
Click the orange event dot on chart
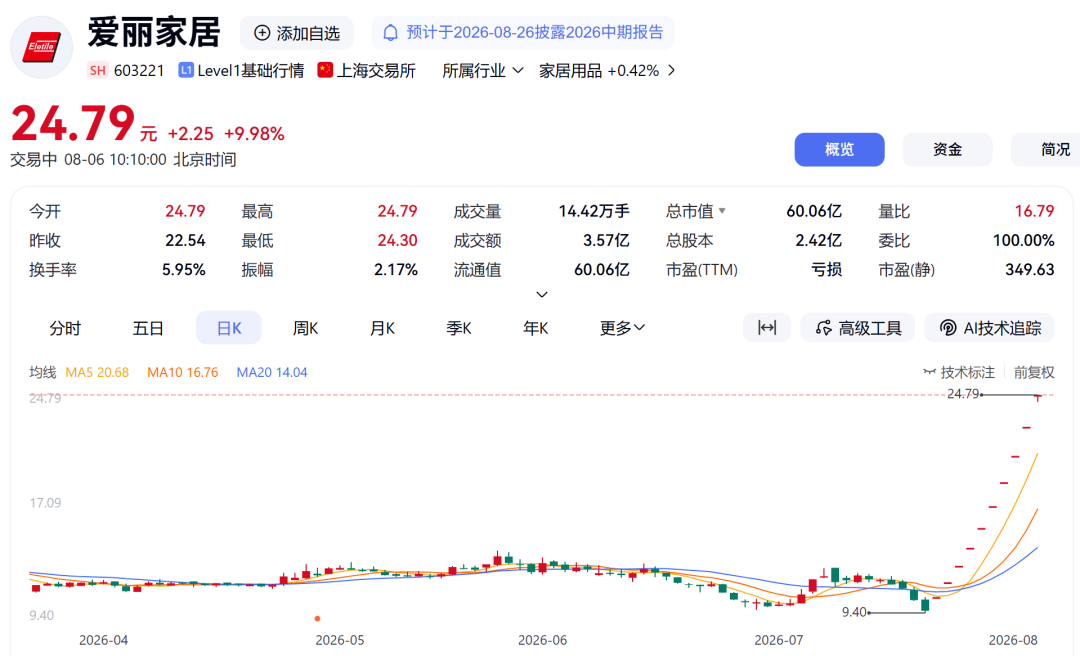tap(317, 618)
